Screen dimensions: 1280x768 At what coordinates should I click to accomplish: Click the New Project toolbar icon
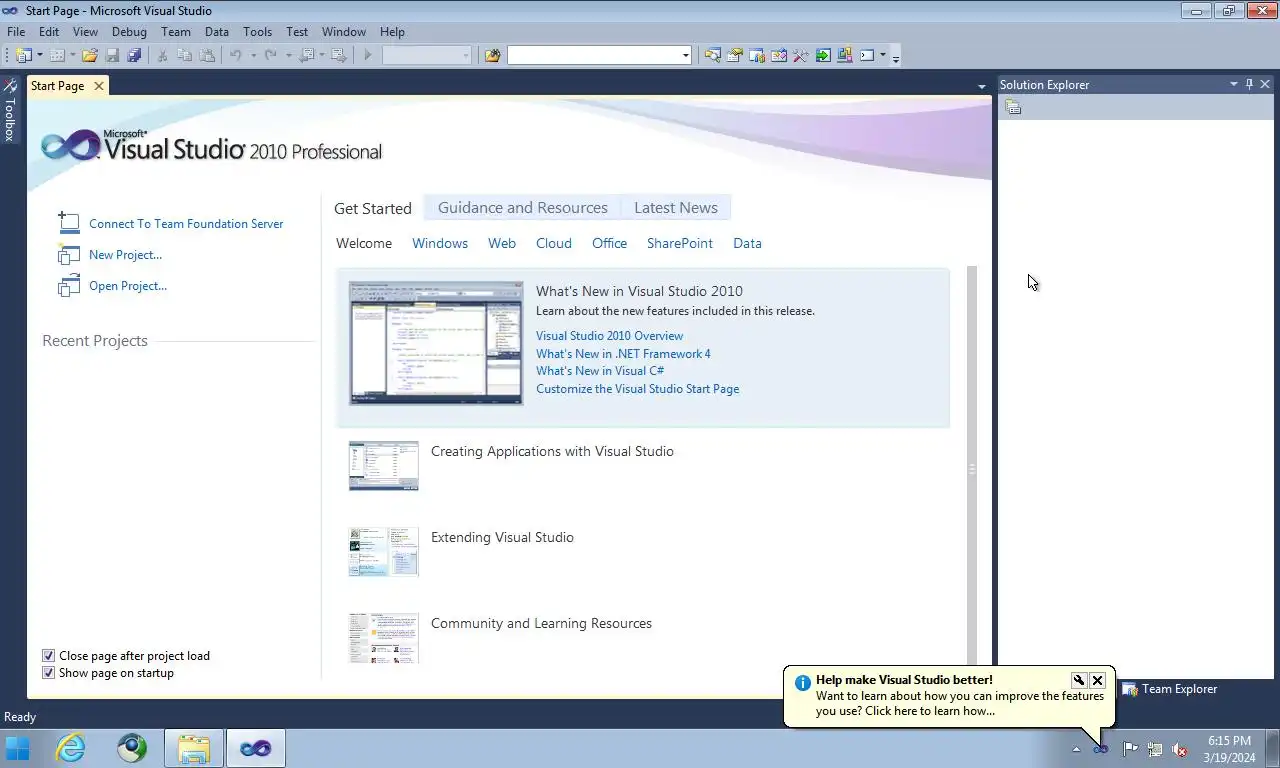(22, 56)
